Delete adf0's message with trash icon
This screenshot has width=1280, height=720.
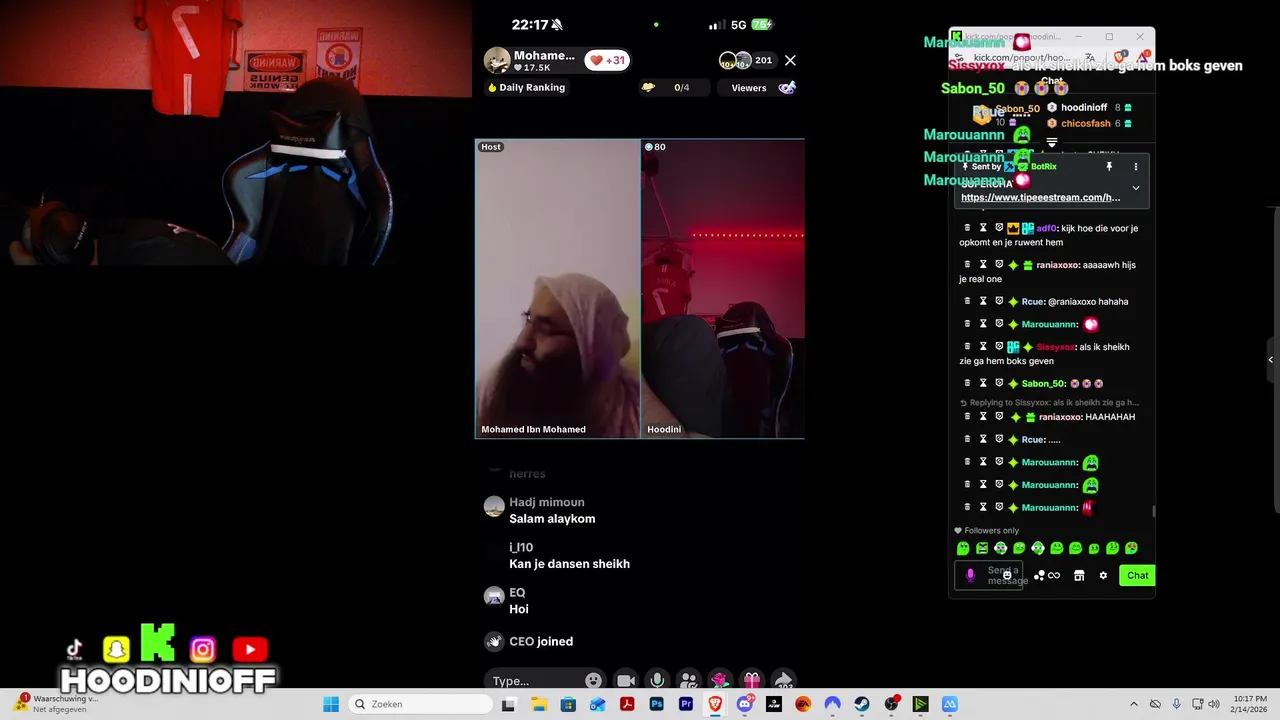(967, 228)
